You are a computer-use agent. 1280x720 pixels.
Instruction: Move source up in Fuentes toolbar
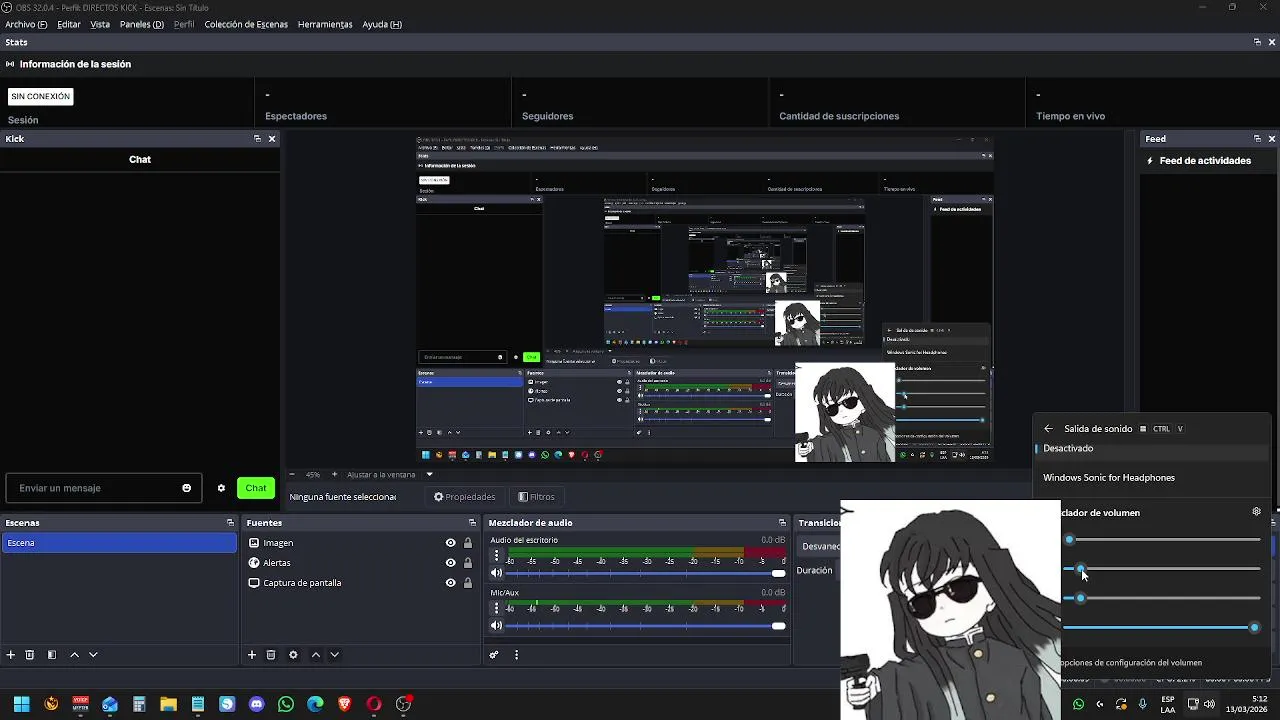point(315,655)
